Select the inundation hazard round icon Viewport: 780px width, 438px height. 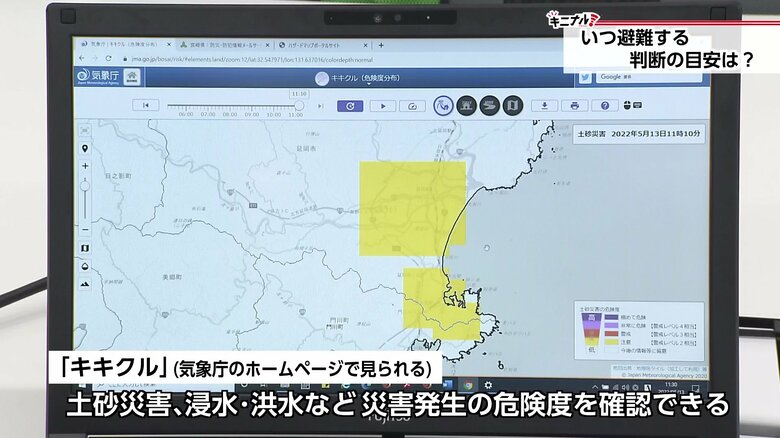[x=466, y=106]
